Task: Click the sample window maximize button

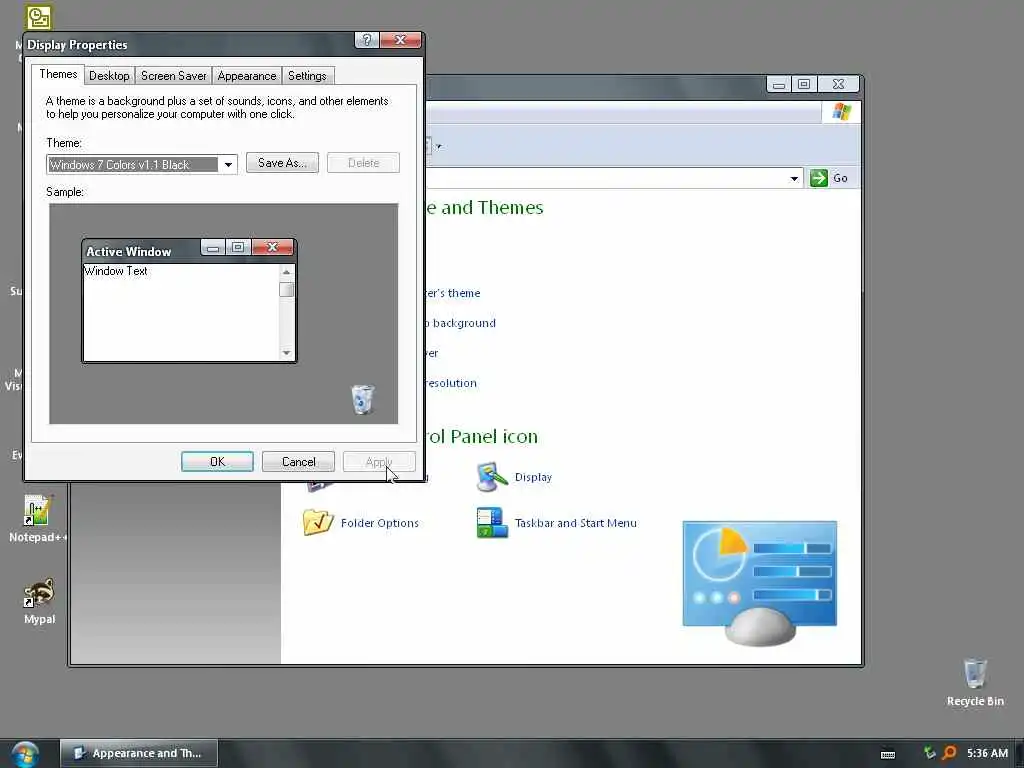Action: click(238, 248)
